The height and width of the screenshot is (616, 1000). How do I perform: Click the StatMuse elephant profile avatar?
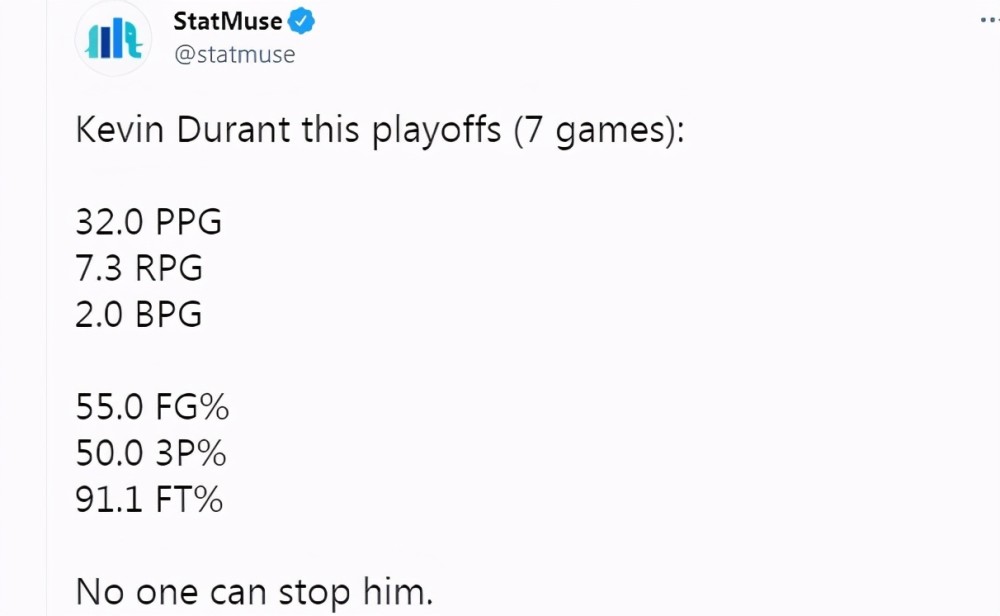coord(114,38)
